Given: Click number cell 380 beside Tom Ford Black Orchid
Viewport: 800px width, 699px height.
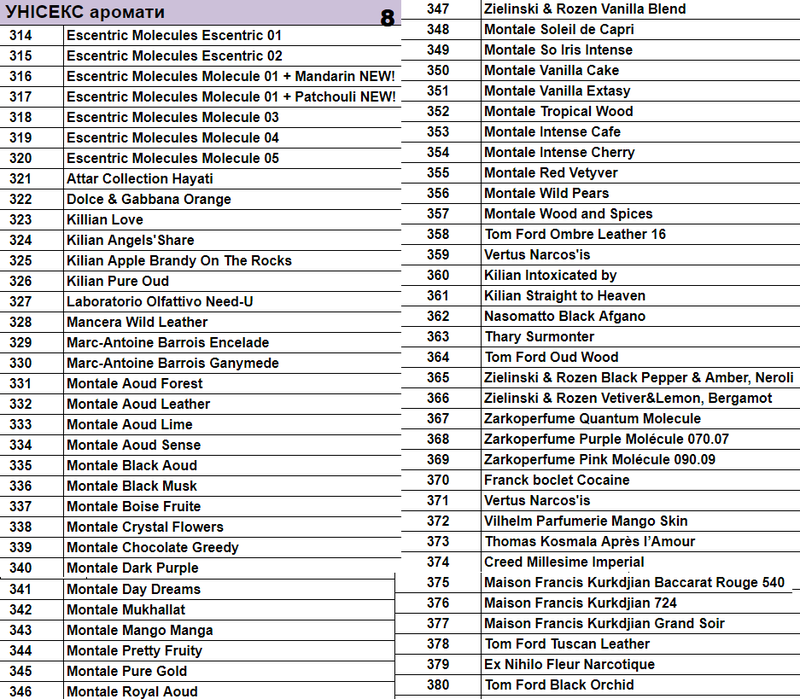Looking at the screenshot, I should pos(438,685).
